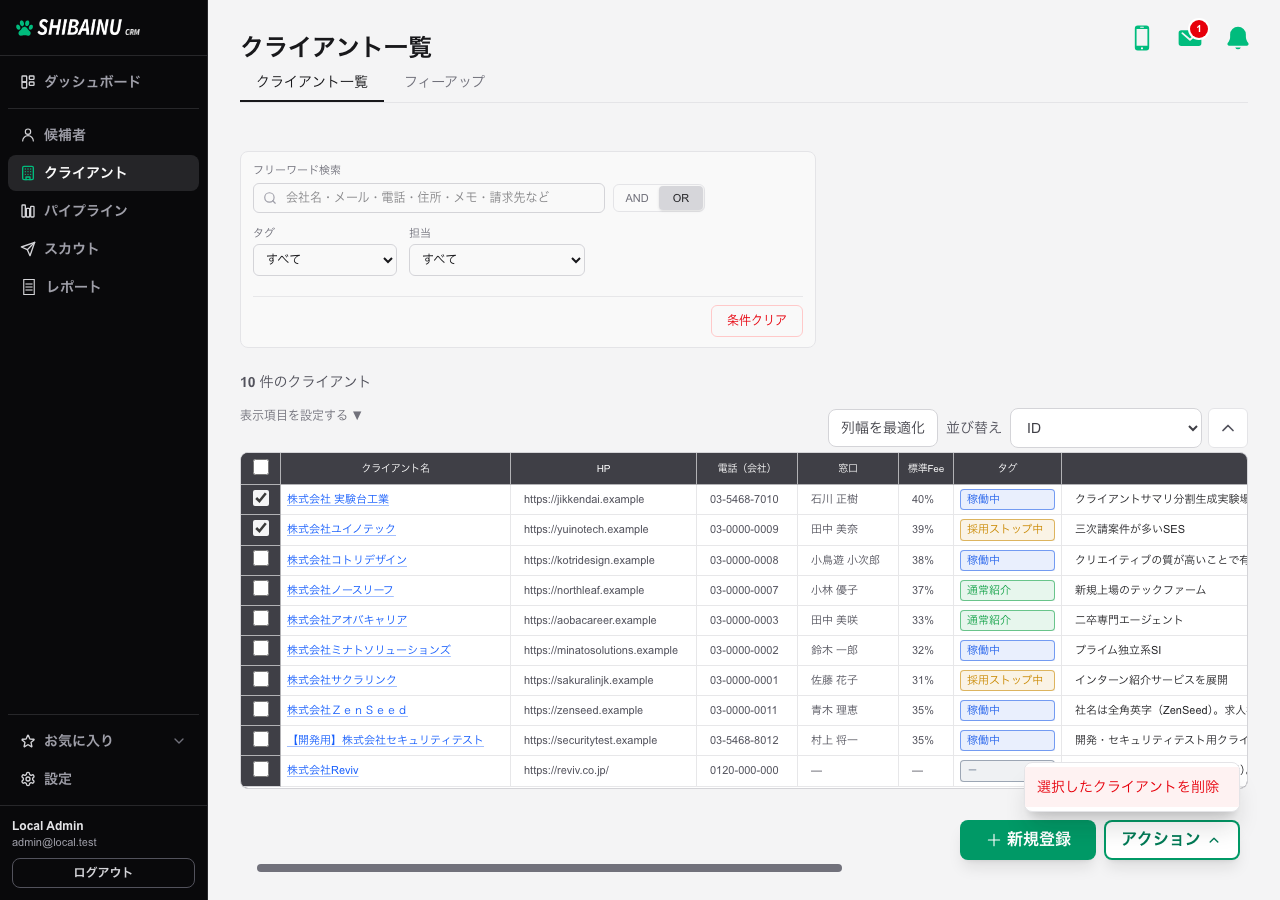
Task: Uncheck 株式会社 実験台工業 row checkbox
Action: pyautogui.click(x=261, y=498)
